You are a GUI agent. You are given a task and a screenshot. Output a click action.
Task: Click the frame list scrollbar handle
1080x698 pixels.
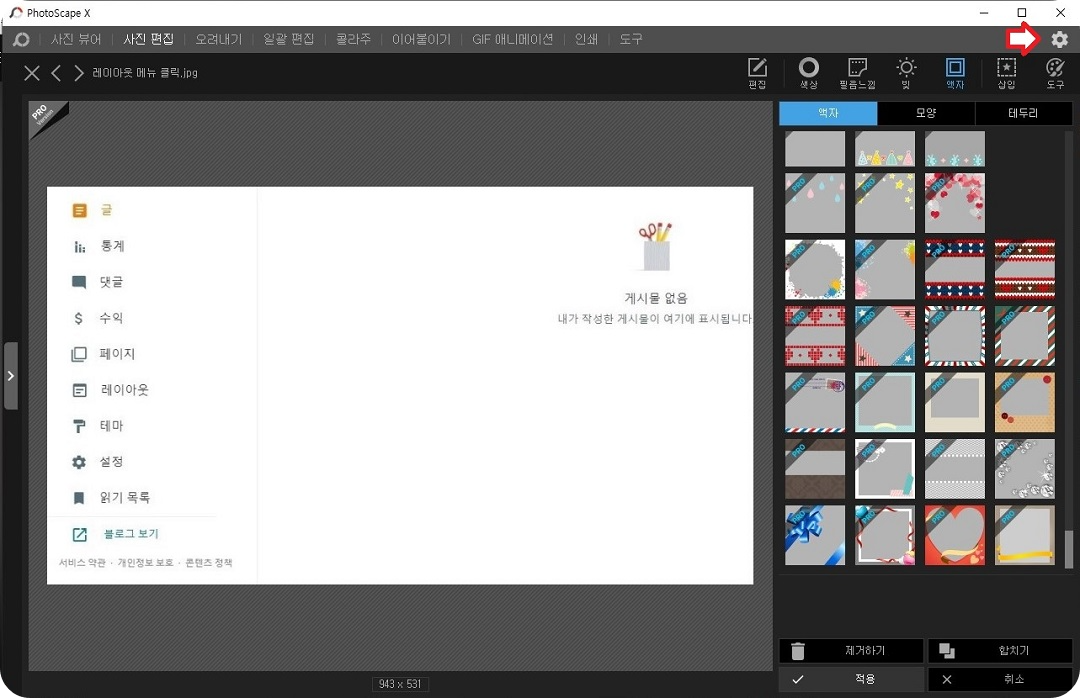tap(1068, 549)
